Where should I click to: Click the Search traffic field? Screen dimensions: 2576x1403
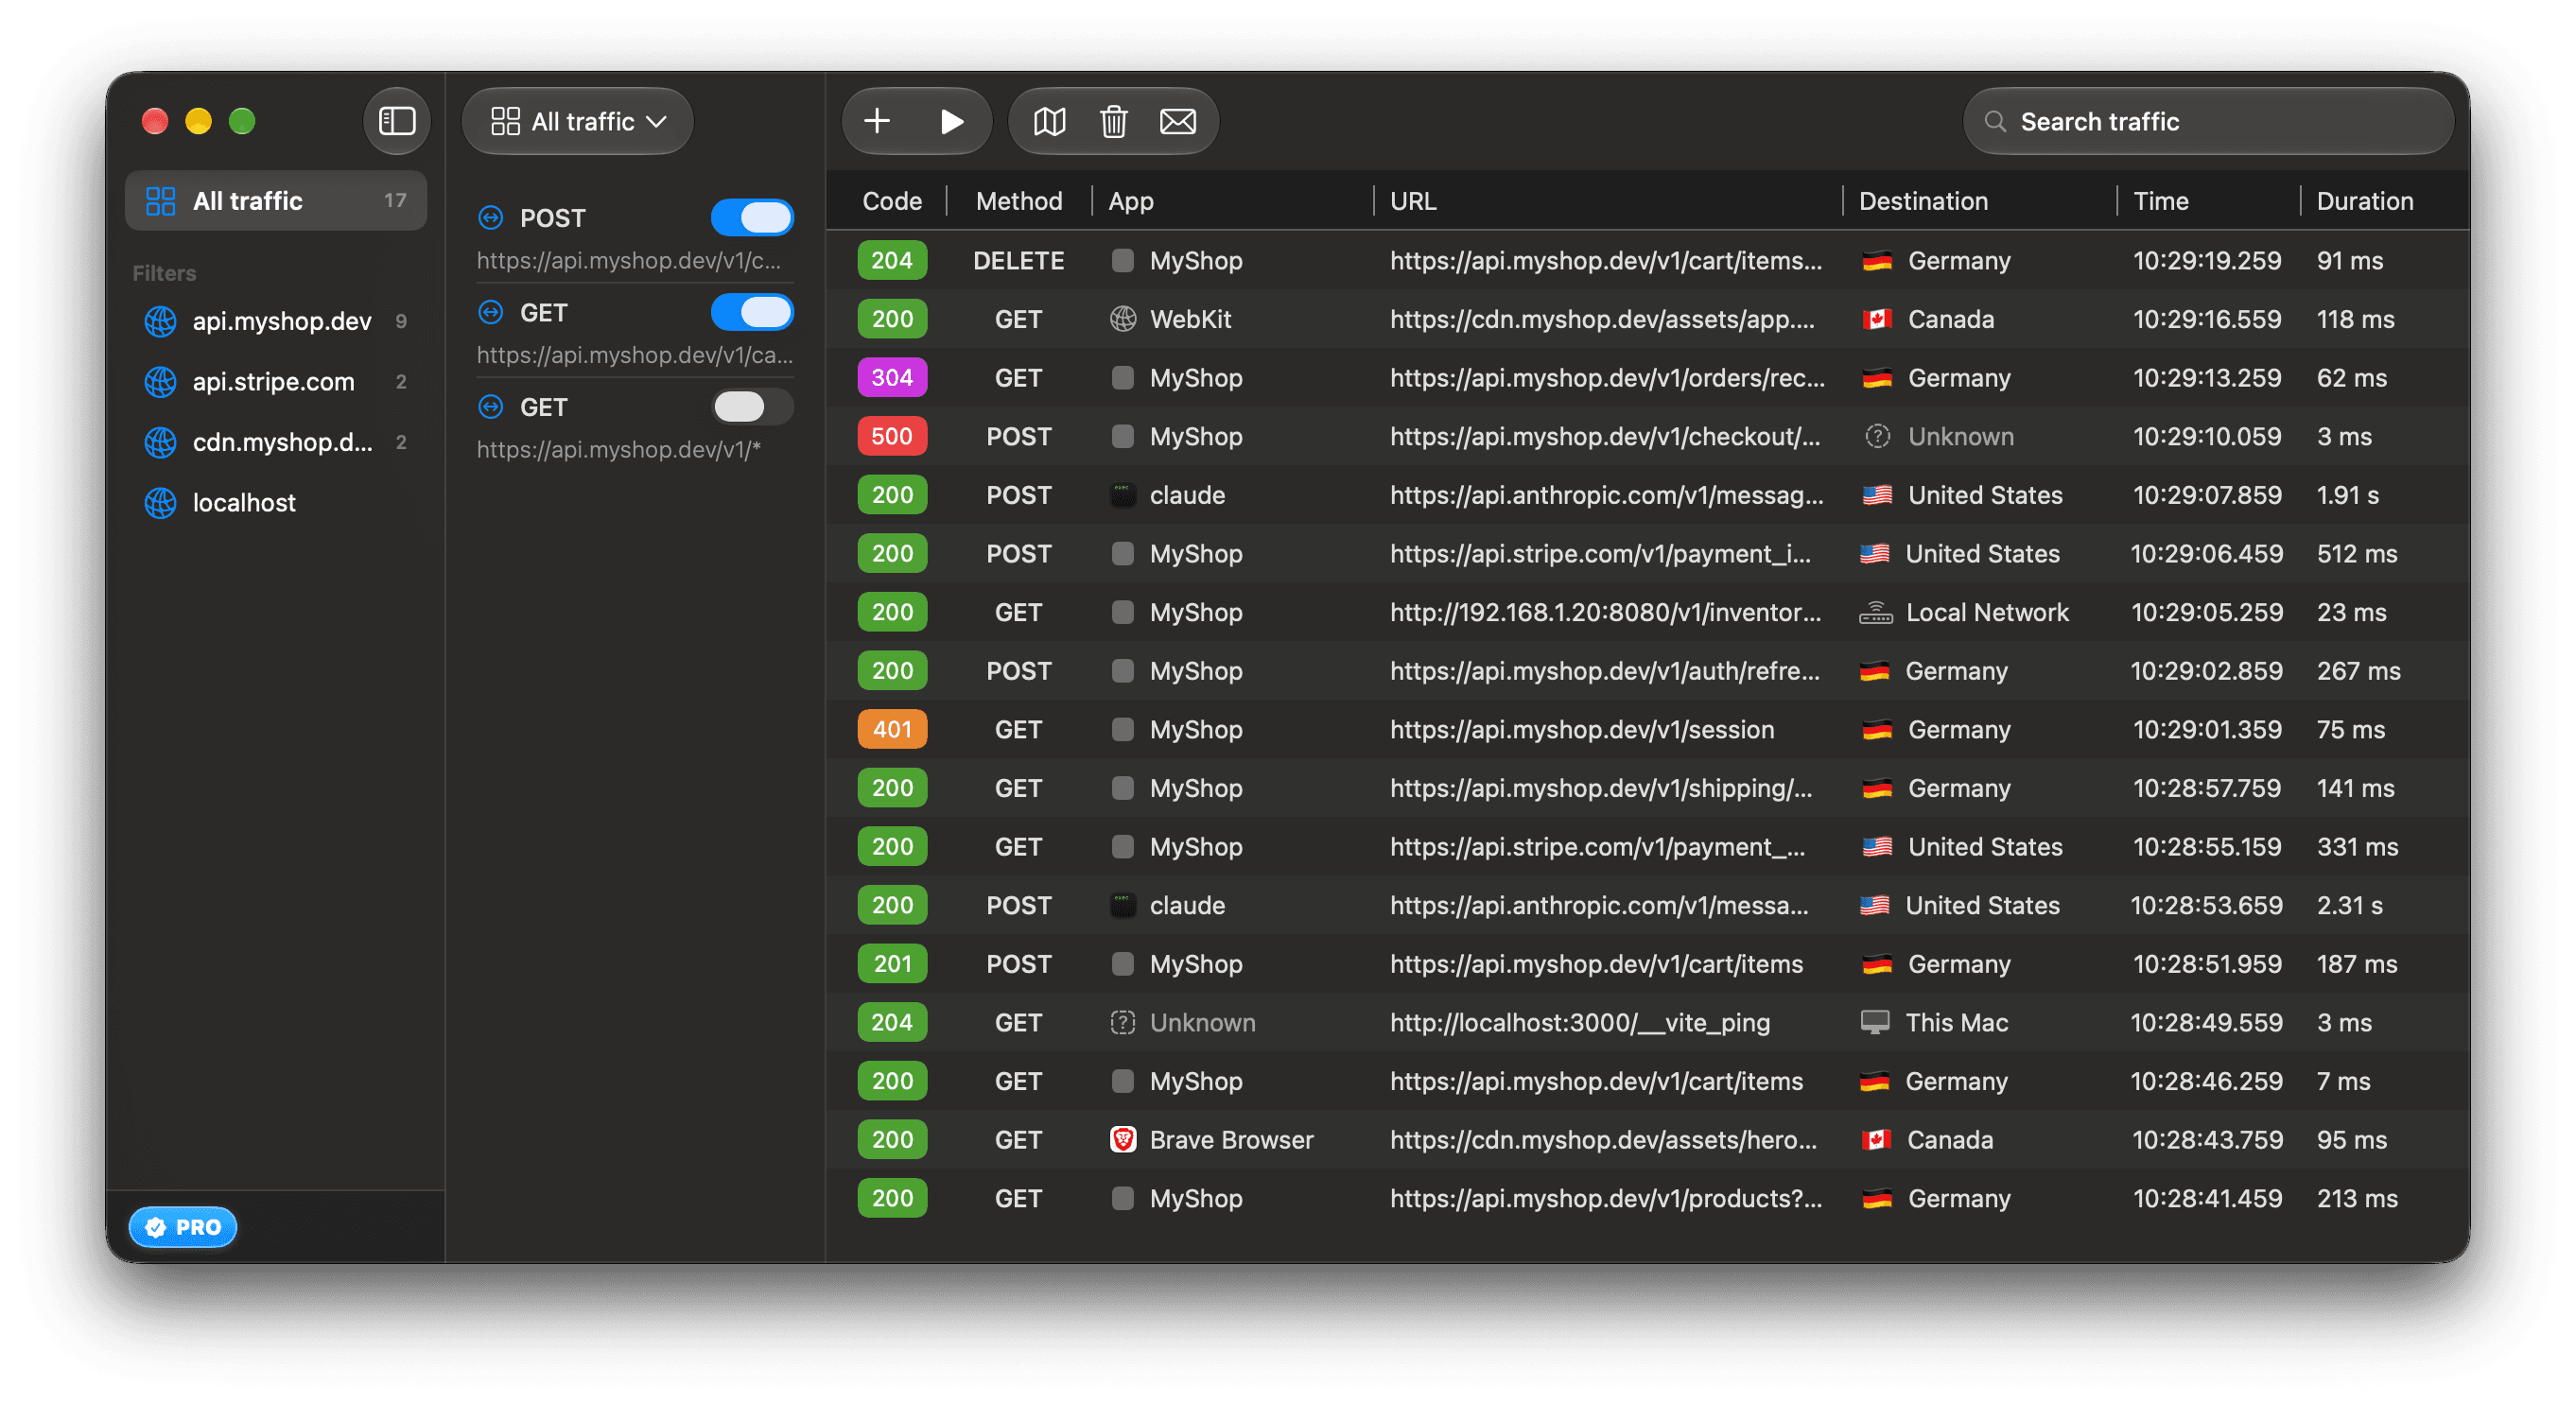[x=2208, y=121]
